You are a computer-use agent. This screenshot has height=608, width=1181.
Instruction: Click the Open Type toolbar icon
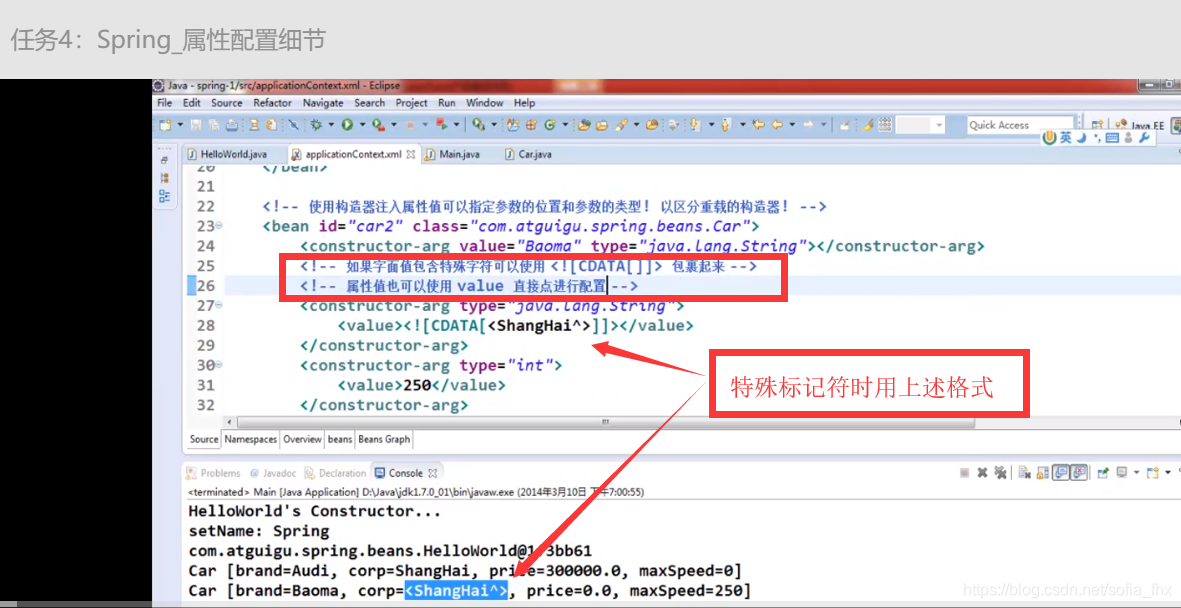582,125
